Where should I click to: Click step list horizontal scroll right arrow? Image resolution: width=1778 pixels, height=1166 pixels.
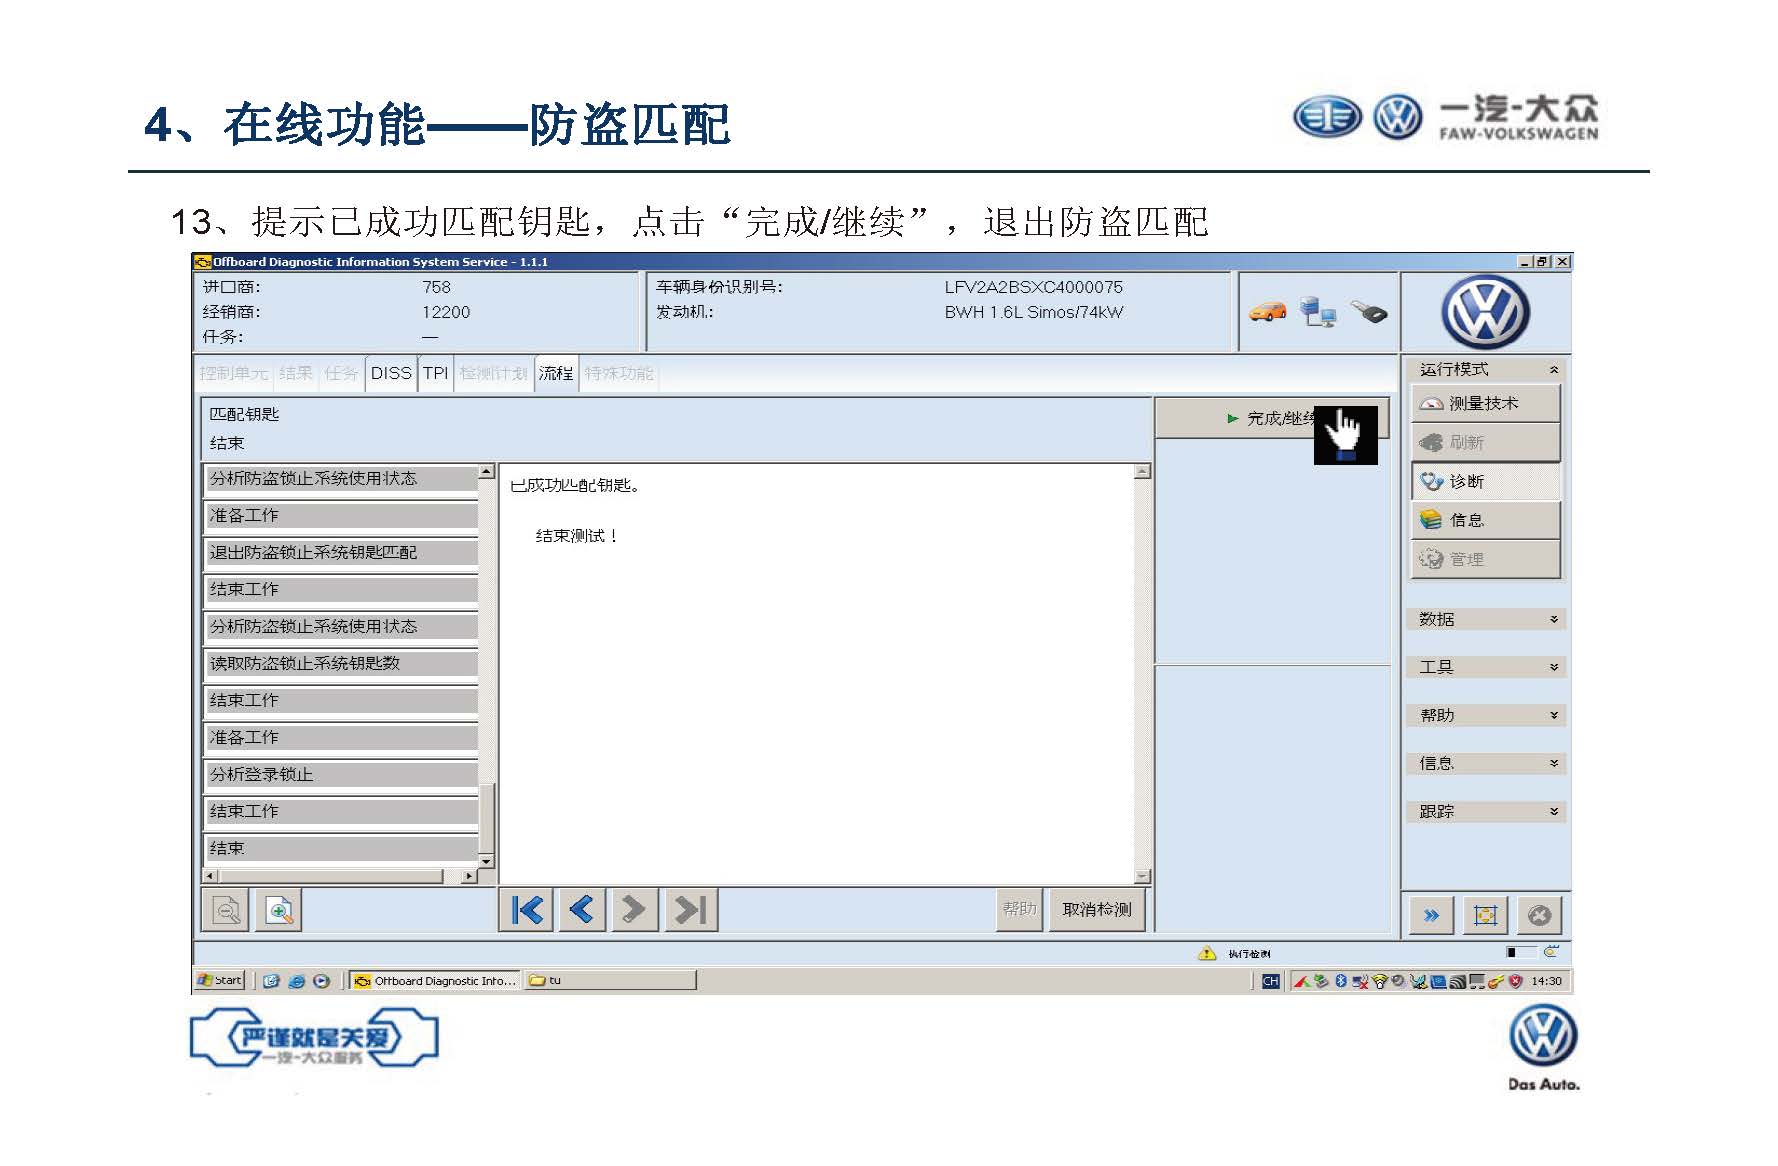469,876
